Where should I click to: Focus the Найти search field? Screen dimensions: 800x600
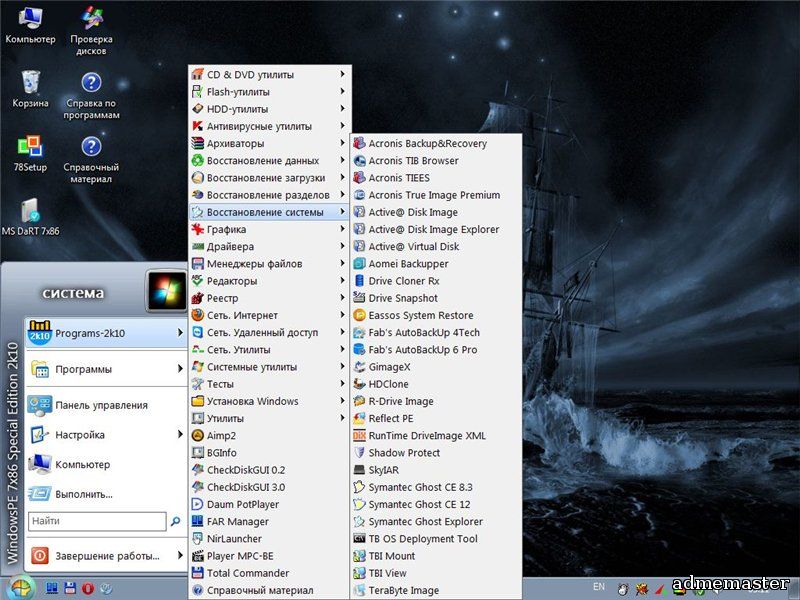click(97, 521)
